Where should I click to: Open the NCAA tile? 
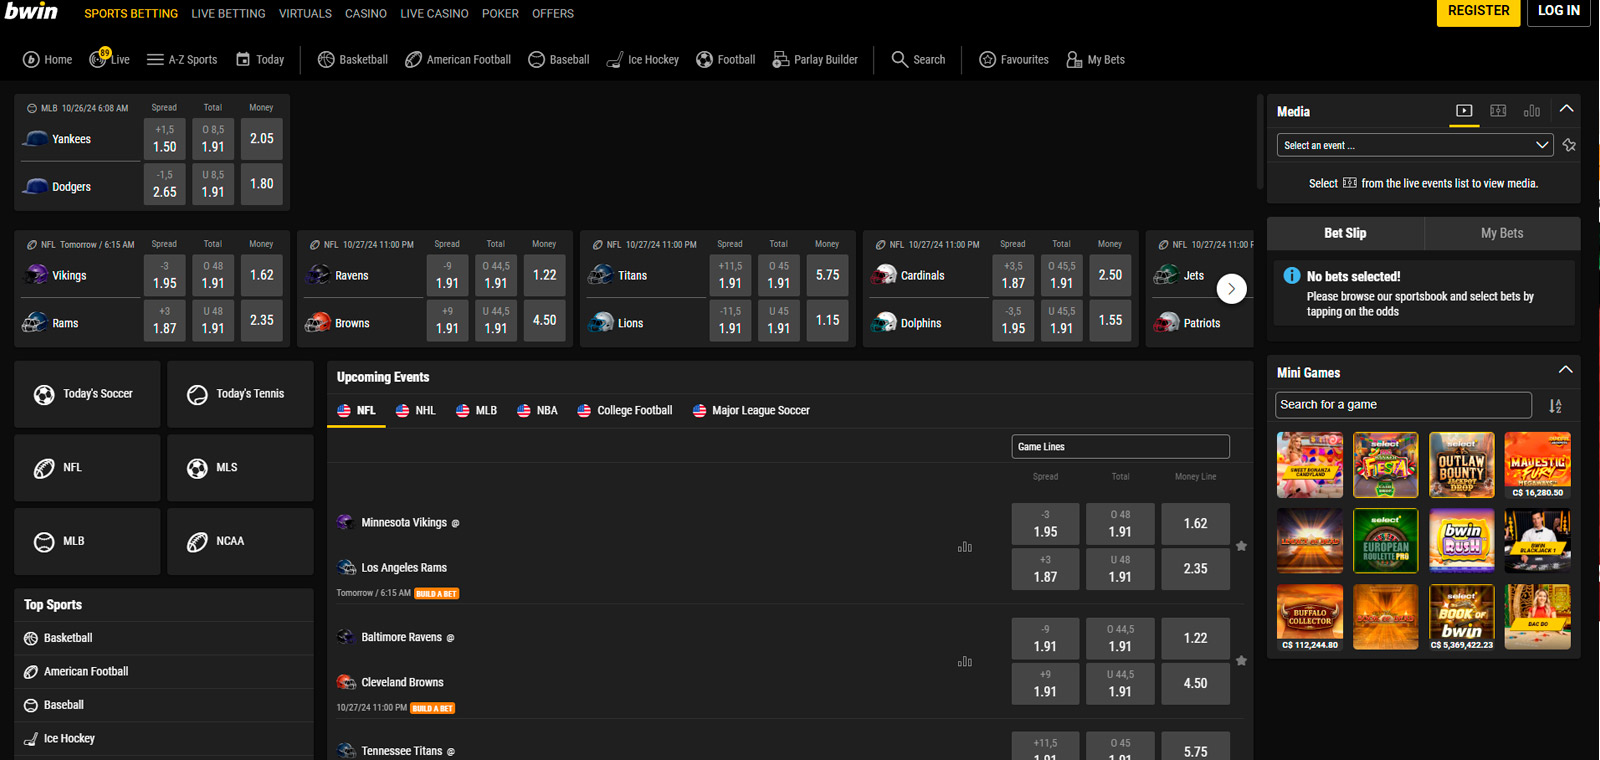[240, 541]
